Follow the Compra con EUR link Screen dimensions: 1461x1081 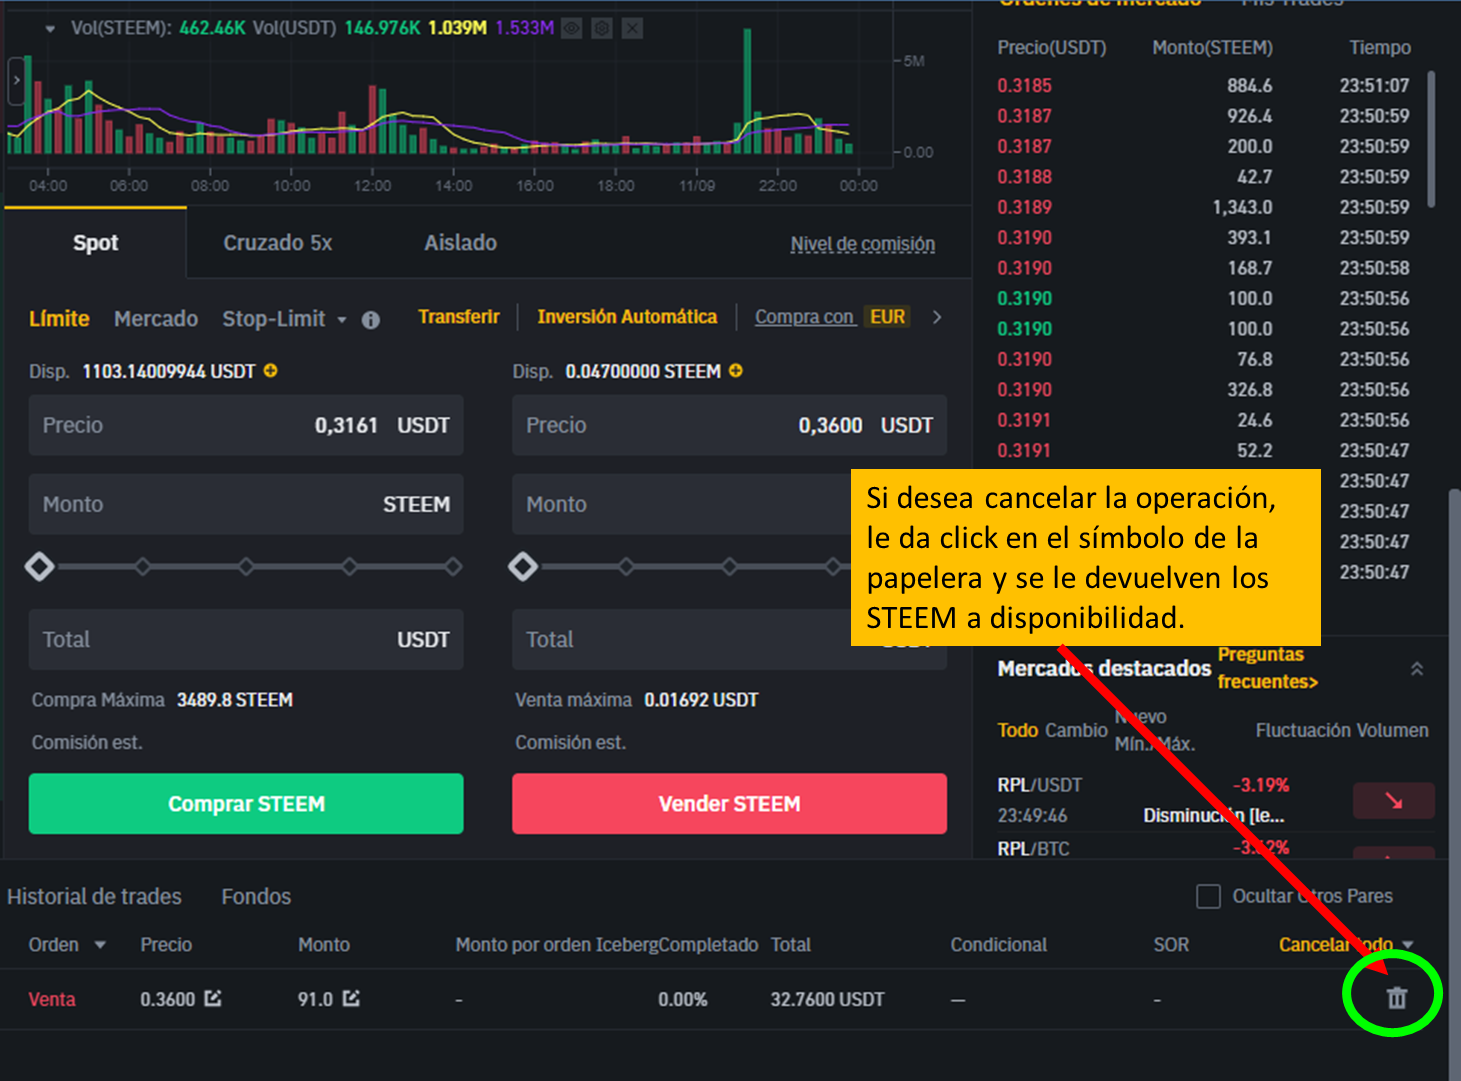[831, 317]
